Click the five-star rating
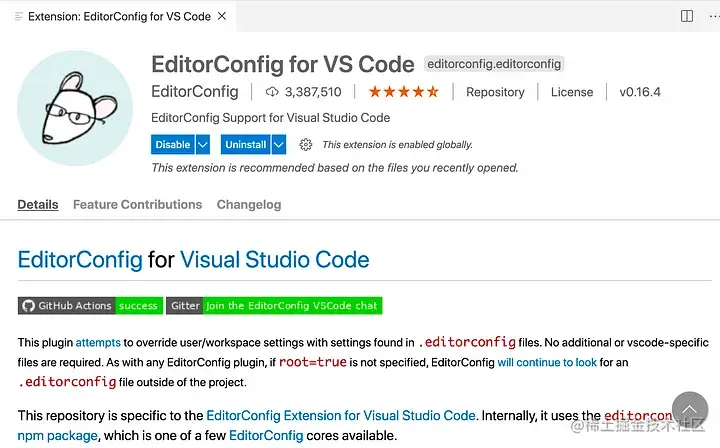This screenshot has width=720, height=448. tap(403, 92)
